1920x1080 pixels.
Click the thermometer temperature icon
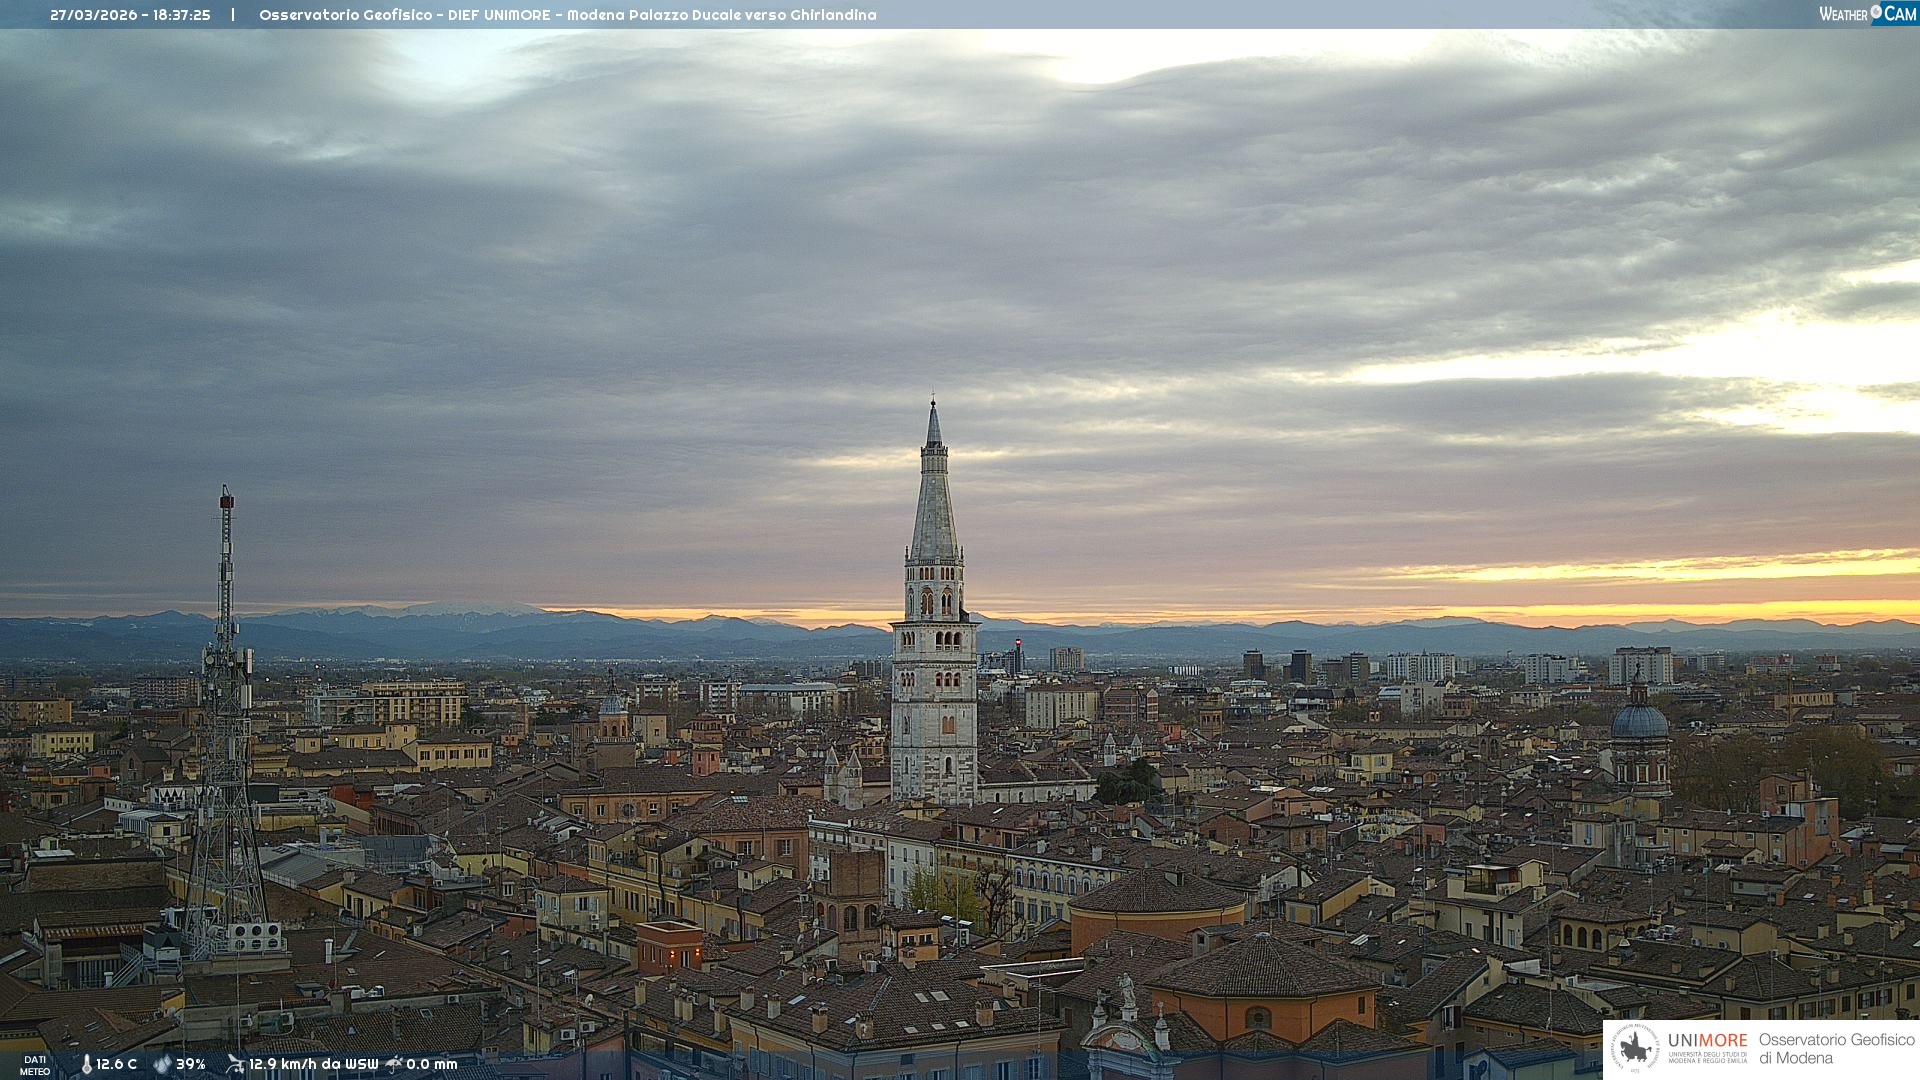click(x=86, y=1065)
